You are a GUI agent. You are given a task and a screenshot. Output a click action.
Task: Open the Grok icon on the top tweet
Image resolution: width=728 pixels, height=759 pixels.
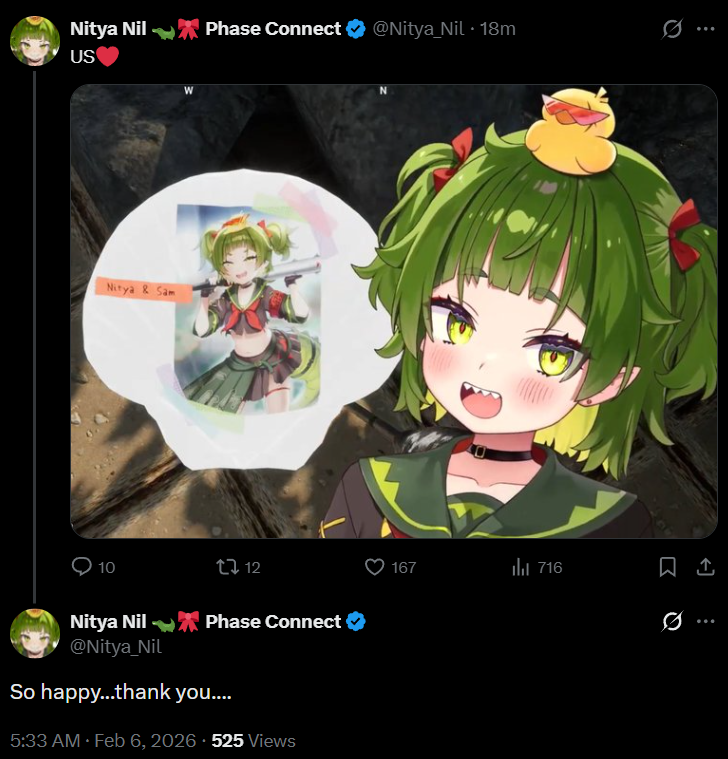point(672,29)
